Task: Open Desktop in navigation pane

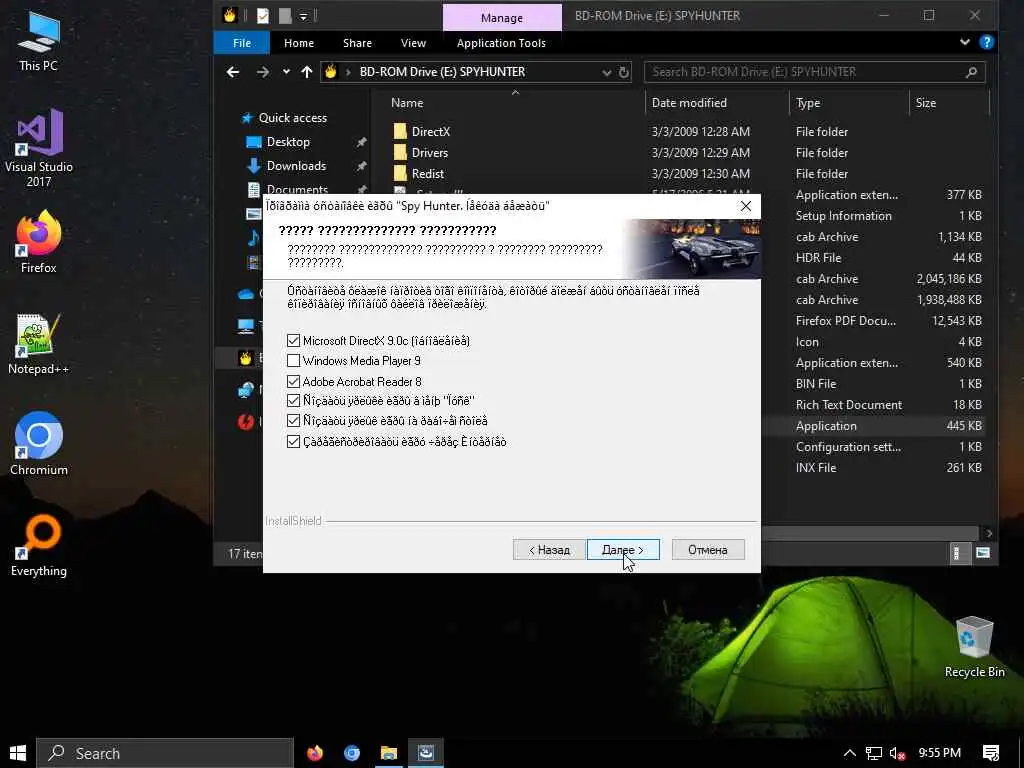Action: click(287, 142)
